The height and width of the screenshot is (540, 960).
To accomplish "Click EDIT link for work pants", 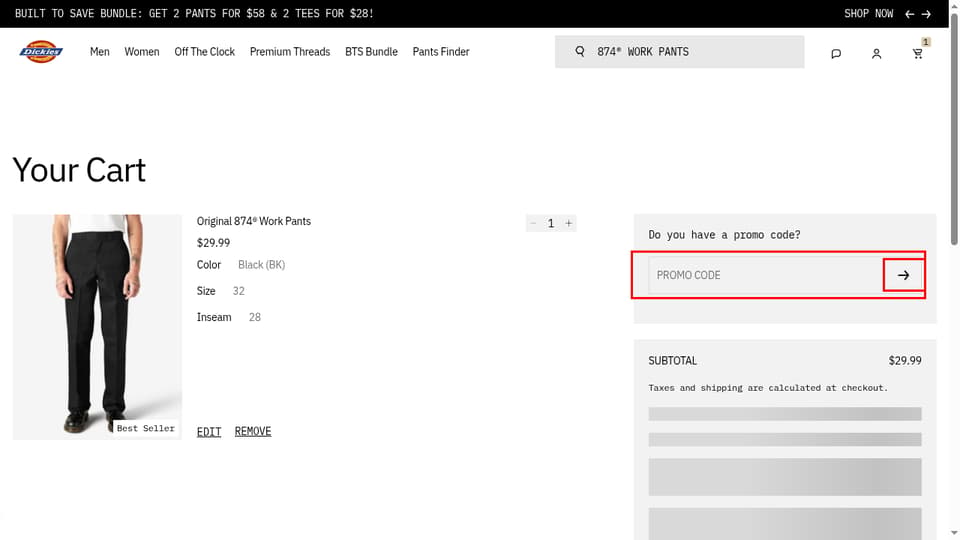I will pyautogui.click(x=209, y=432).
